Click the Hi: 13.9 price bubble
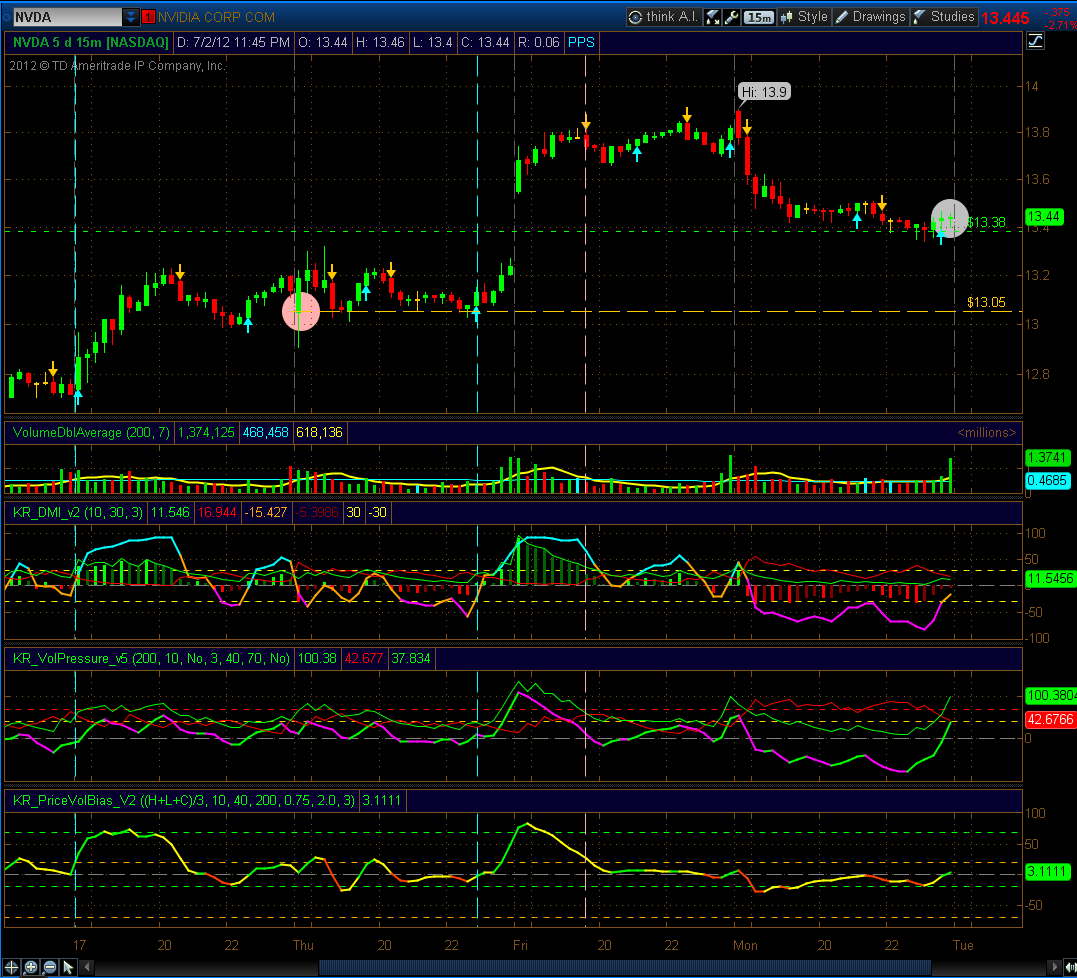This screenshot has height=978, width=1077. (x=764, y=91)
